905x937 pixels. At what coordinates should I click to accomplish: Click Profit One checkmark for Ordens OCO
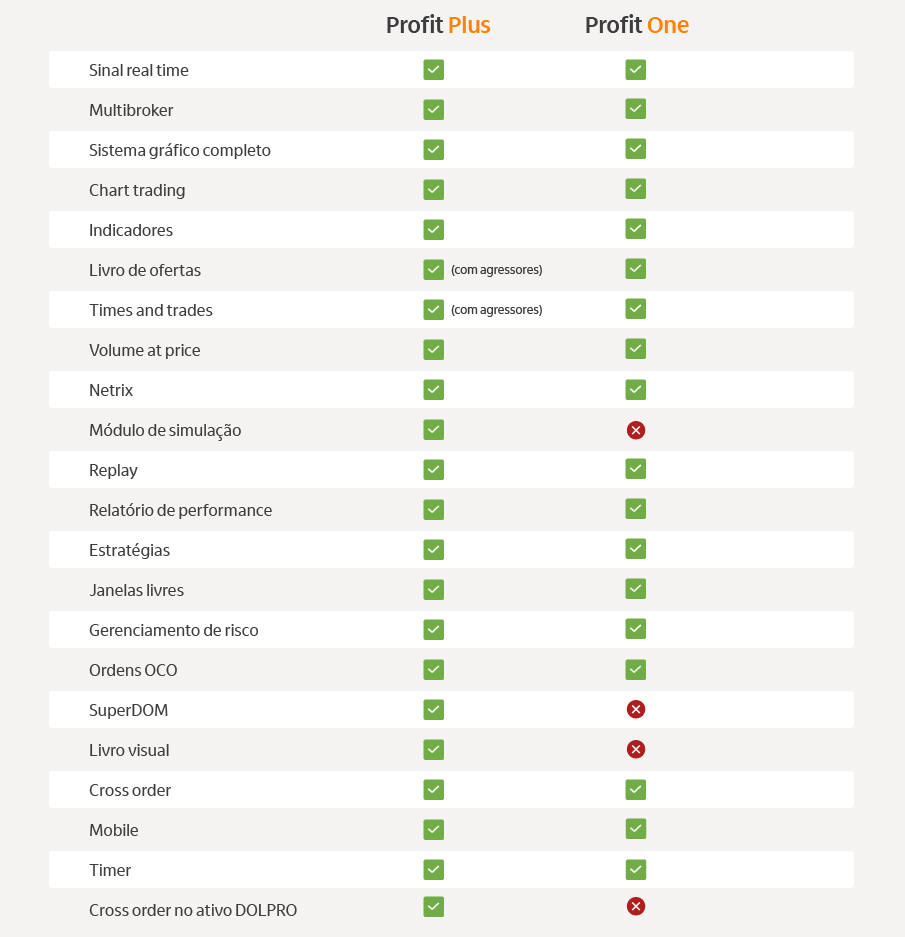point(635,669)
